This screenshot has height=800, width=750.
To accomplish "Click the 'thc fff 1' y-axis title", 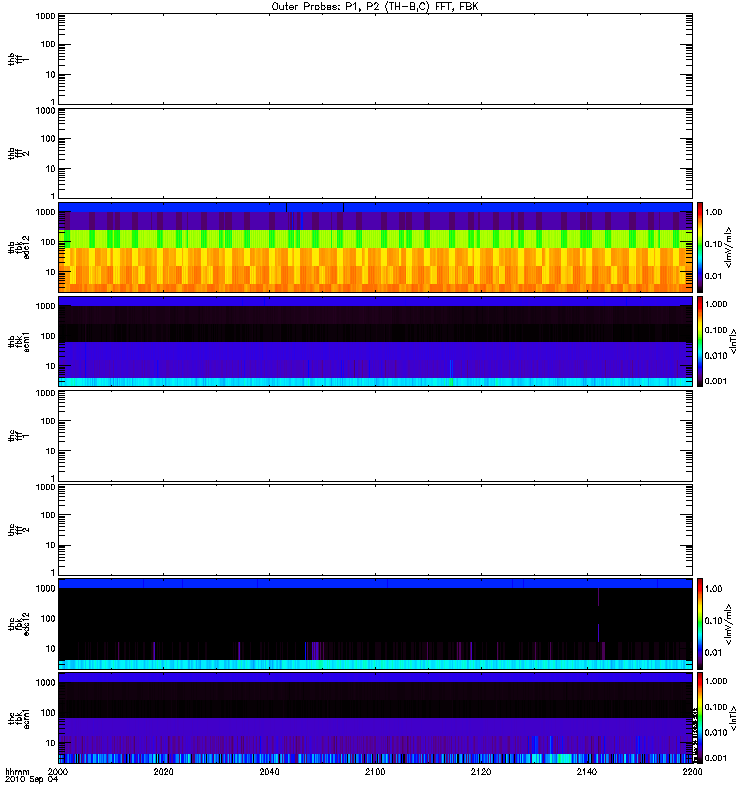I will pos(18,436).
